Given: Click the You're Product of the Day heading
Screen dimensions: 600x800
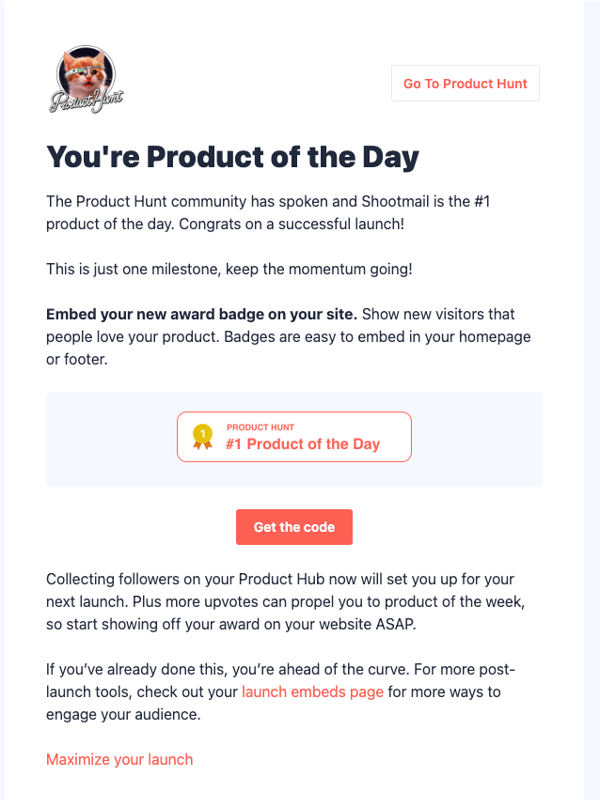Looking at the screenshot, I should click(232, 157).
